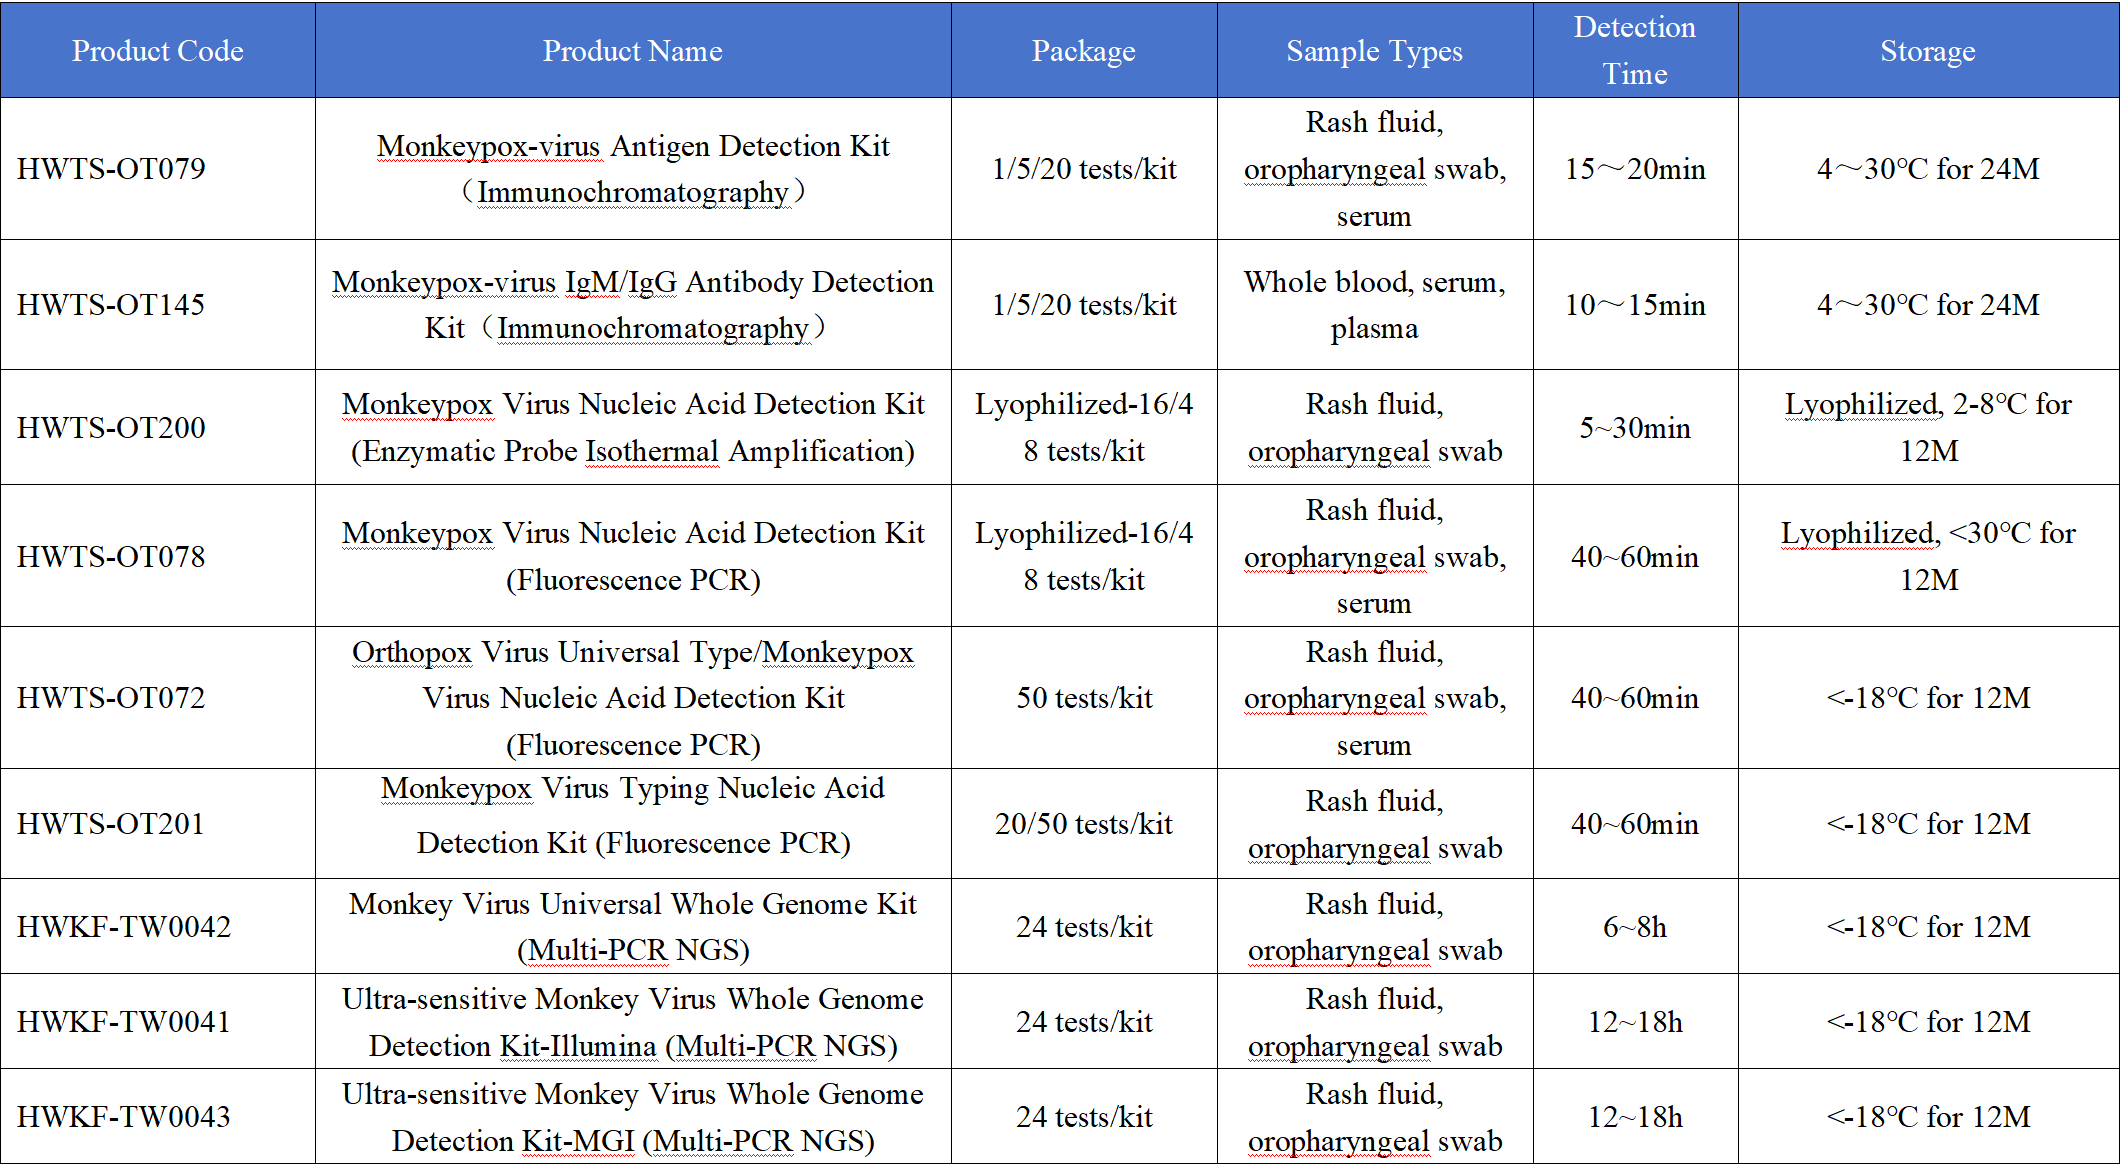The height and width of the screenshot is (1164, 2121).
Task: Click the Product Name column header
Action: point(632,51)
